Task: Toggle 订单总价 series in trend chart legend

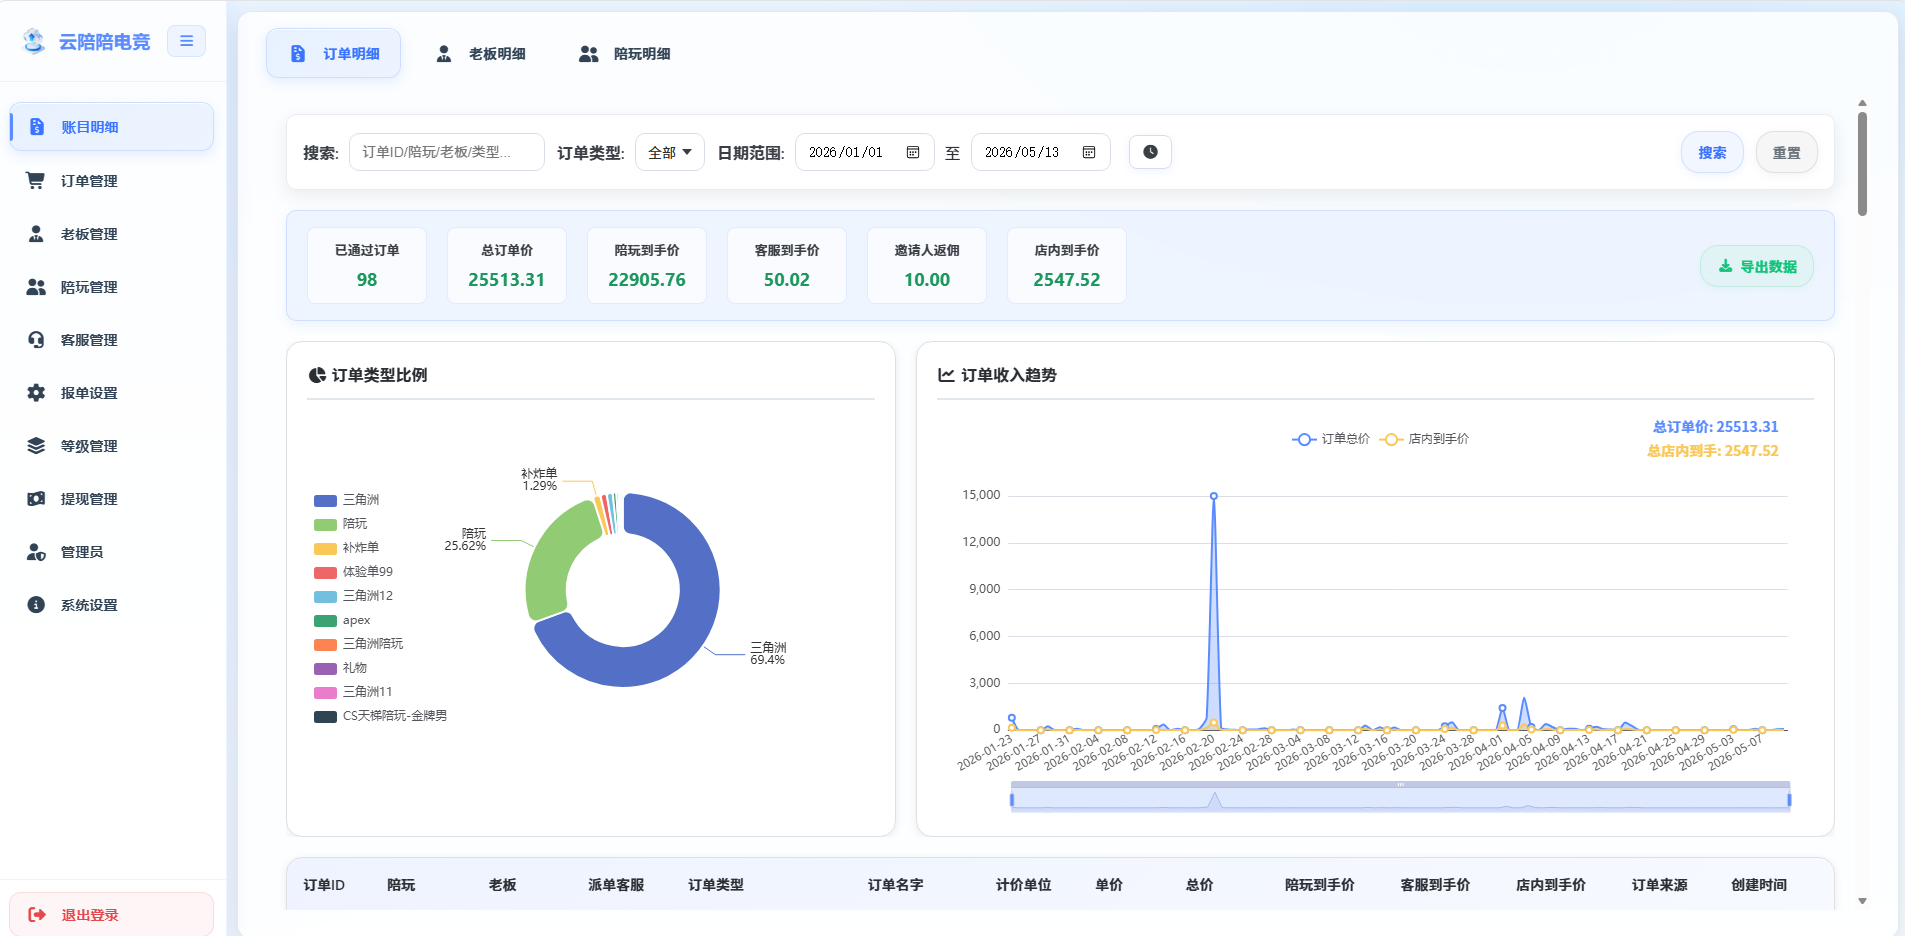Action: [x=1331, y=439]
